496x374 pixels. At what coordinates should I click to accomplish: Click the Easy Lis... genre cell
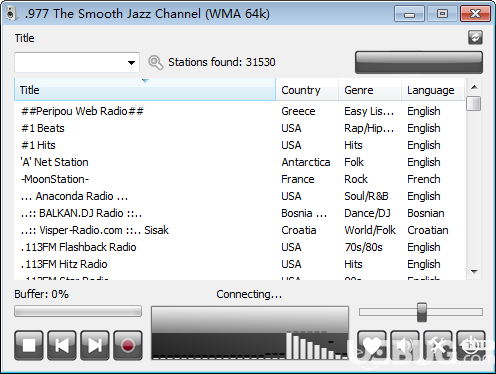(x=369, y=111)
